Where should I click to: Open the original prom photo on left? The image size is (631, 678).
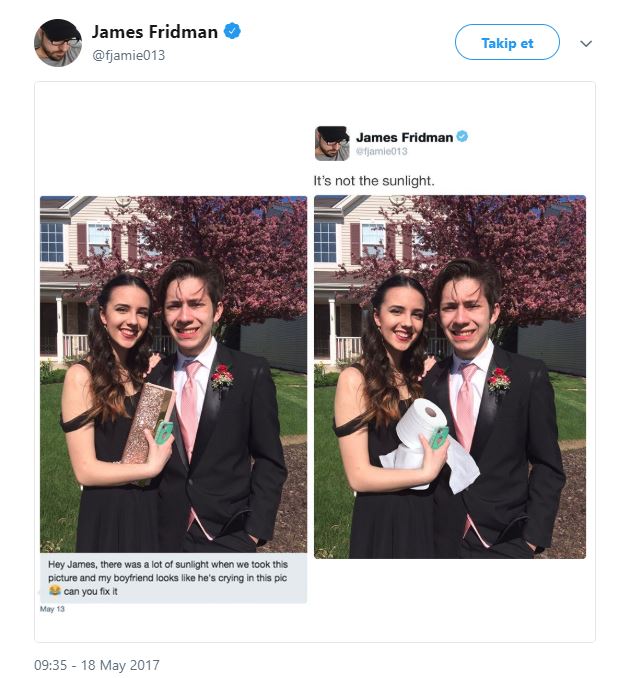coord(173,373)
